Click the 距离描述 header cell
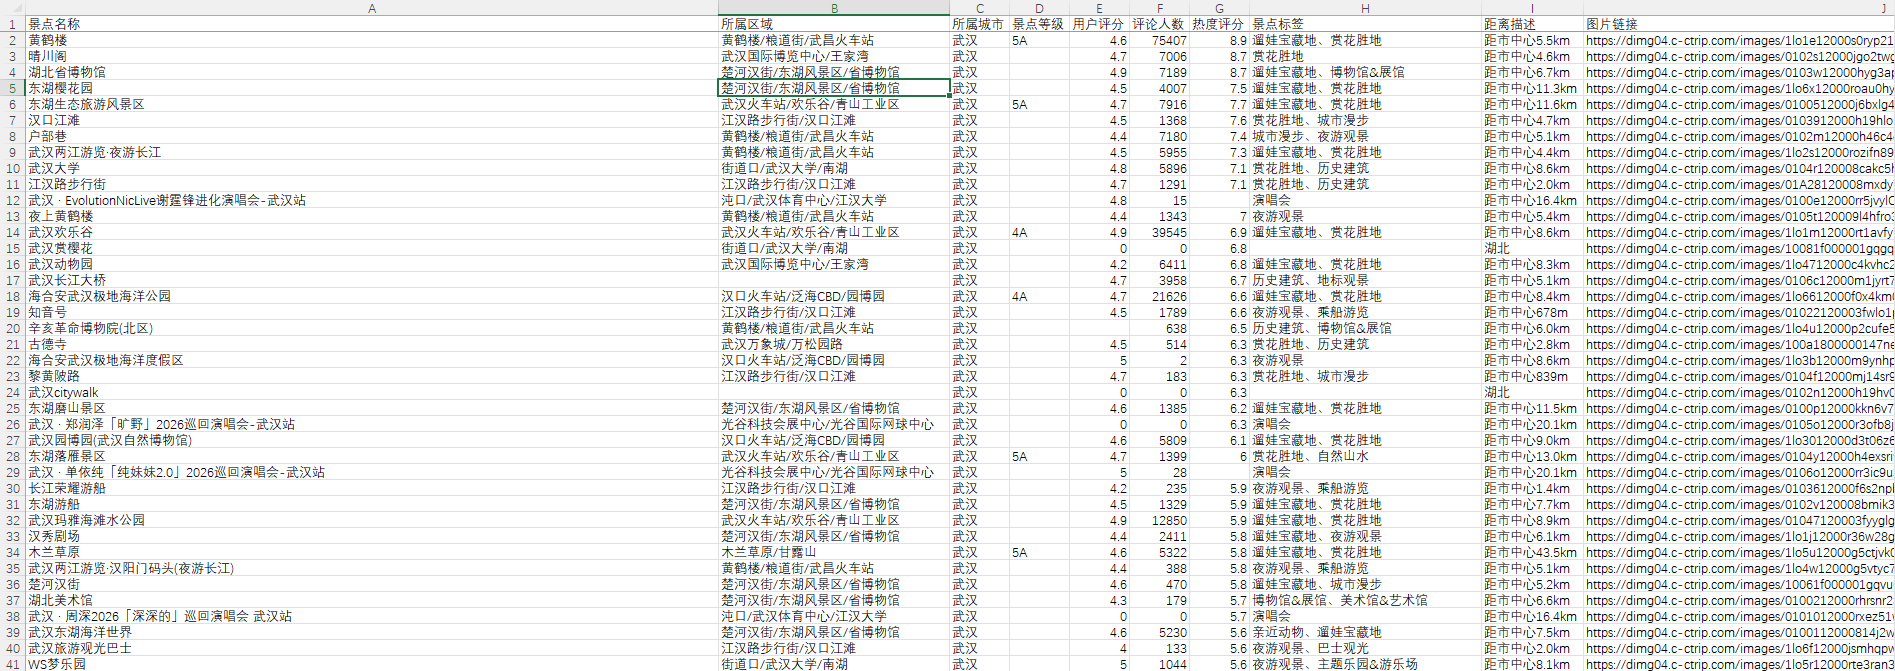The width and height of the screenshot is (1895, 671). [x=1532, y=24]
